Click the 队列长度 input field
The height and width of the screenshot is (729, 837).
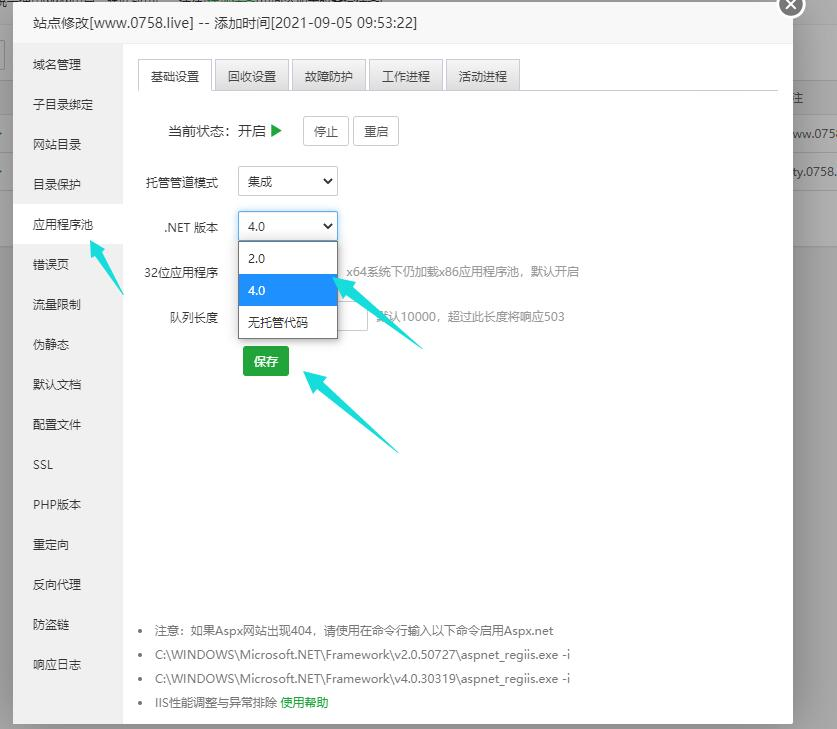coord(353,318)
